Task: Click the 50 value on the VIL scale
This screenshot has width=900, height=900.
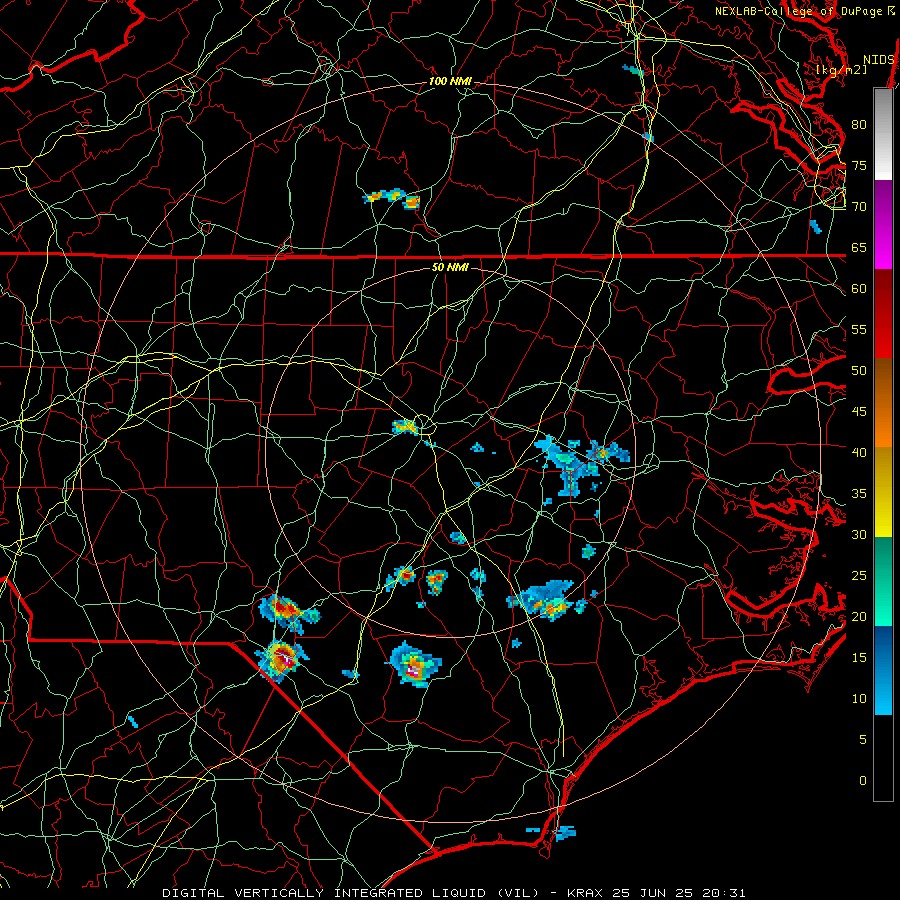Action: 859,371
